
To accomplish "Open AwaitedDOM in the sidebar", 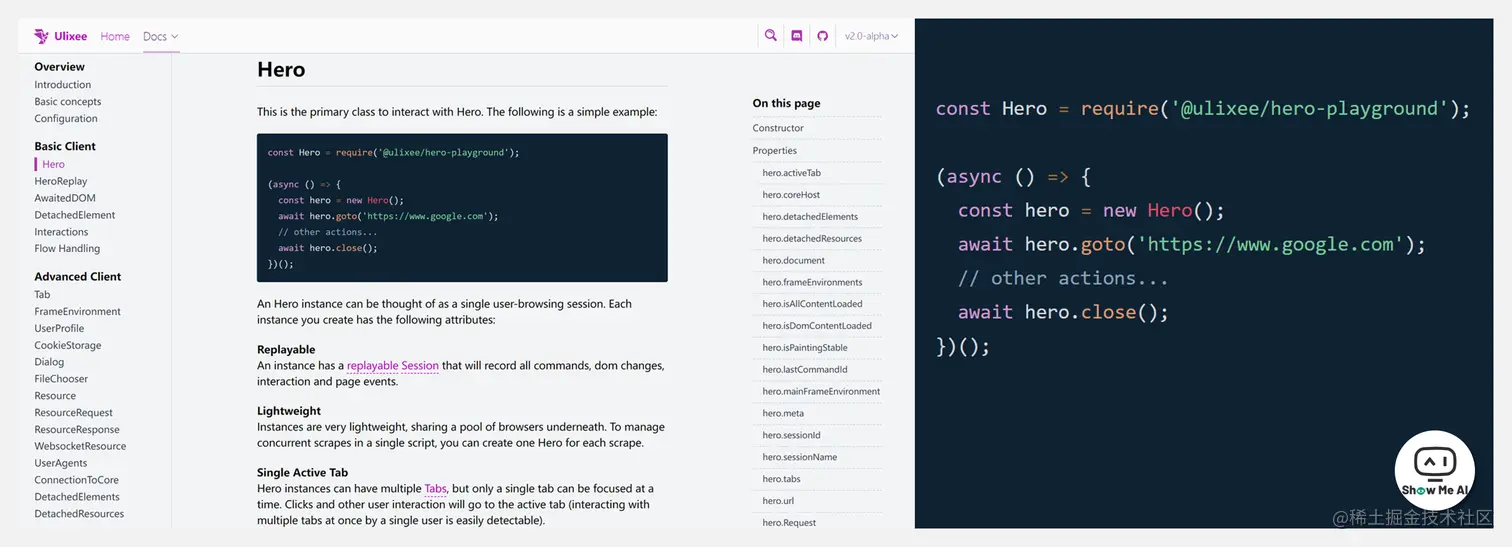I will coord(65,198).
